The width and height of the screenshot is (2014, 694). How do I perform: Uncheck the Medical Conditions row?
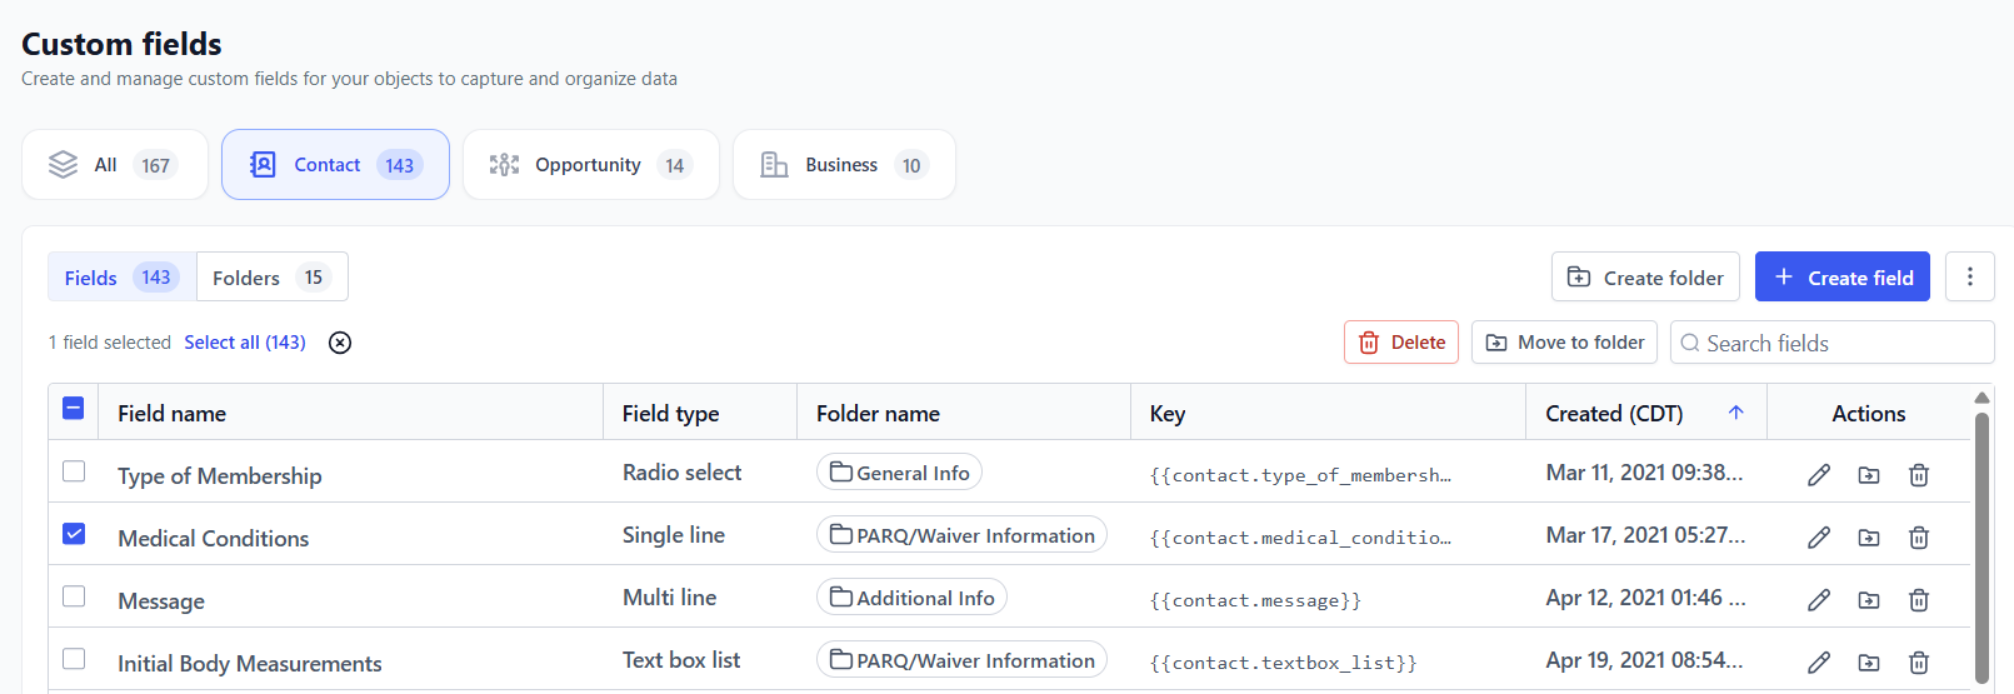pos(73,534)
